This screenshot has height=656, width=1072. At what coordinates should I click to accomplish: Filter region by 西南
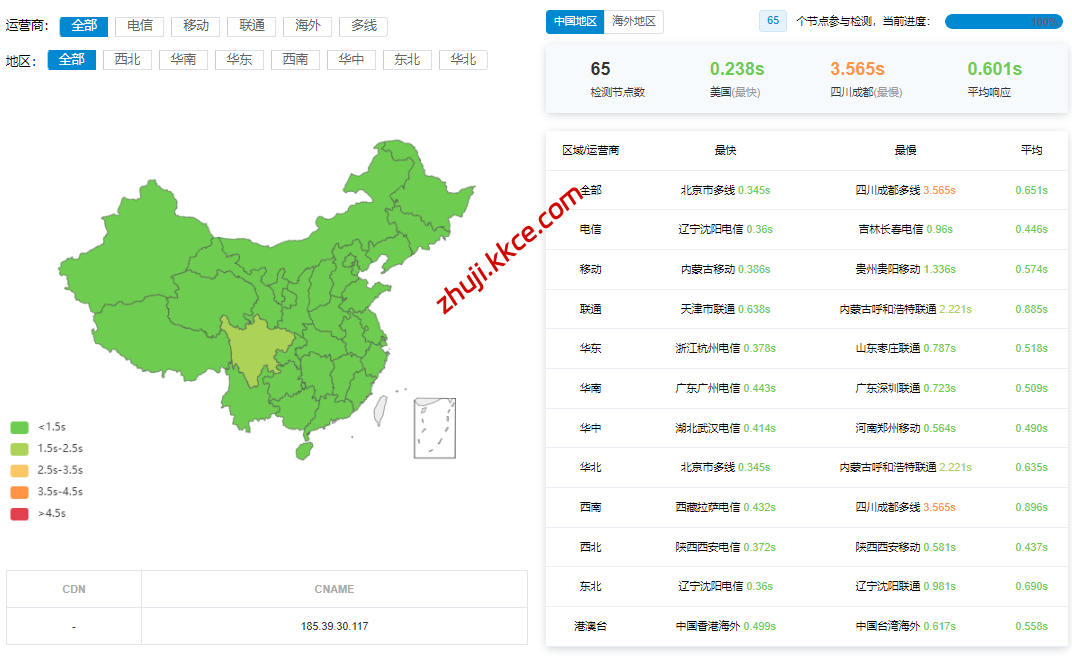point(296,60)
